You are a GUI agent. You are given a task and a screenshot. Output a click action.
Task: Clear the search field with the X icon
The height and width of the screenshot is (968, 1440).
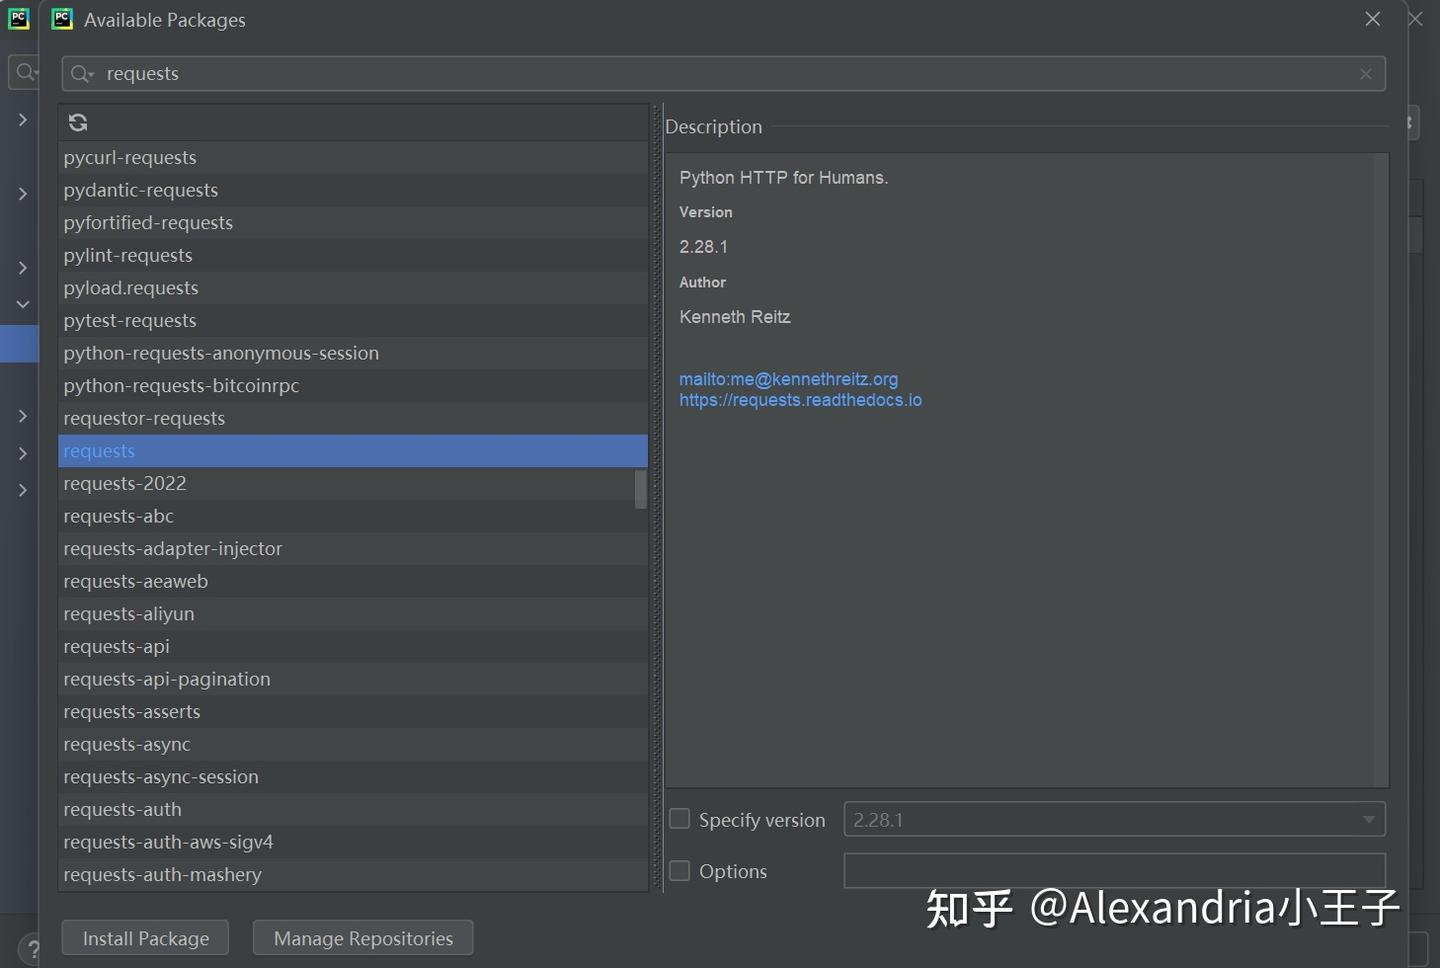(1366, 74)
